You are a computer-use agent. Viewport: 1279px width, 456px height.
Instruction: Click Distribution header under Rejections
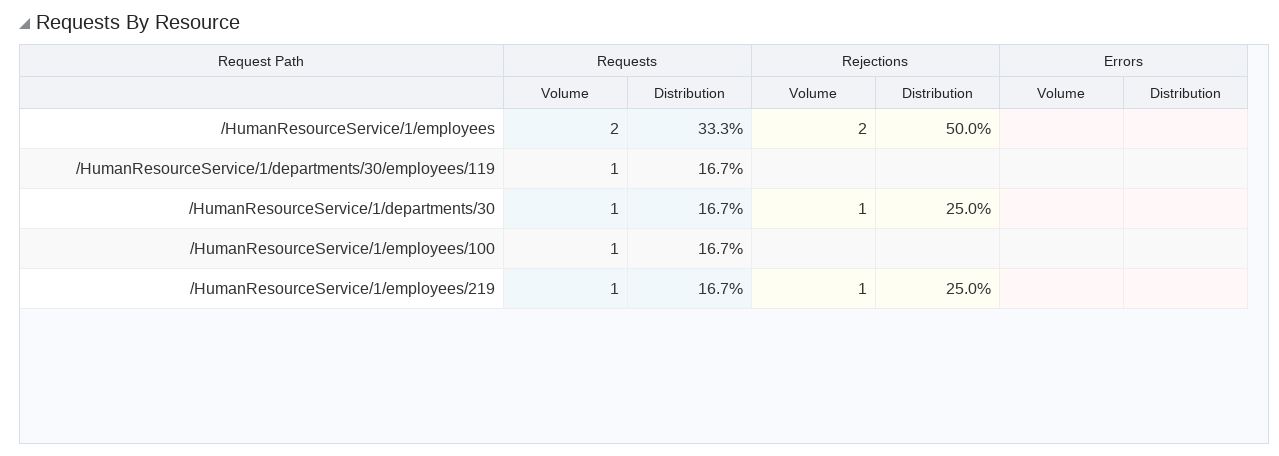936,93
